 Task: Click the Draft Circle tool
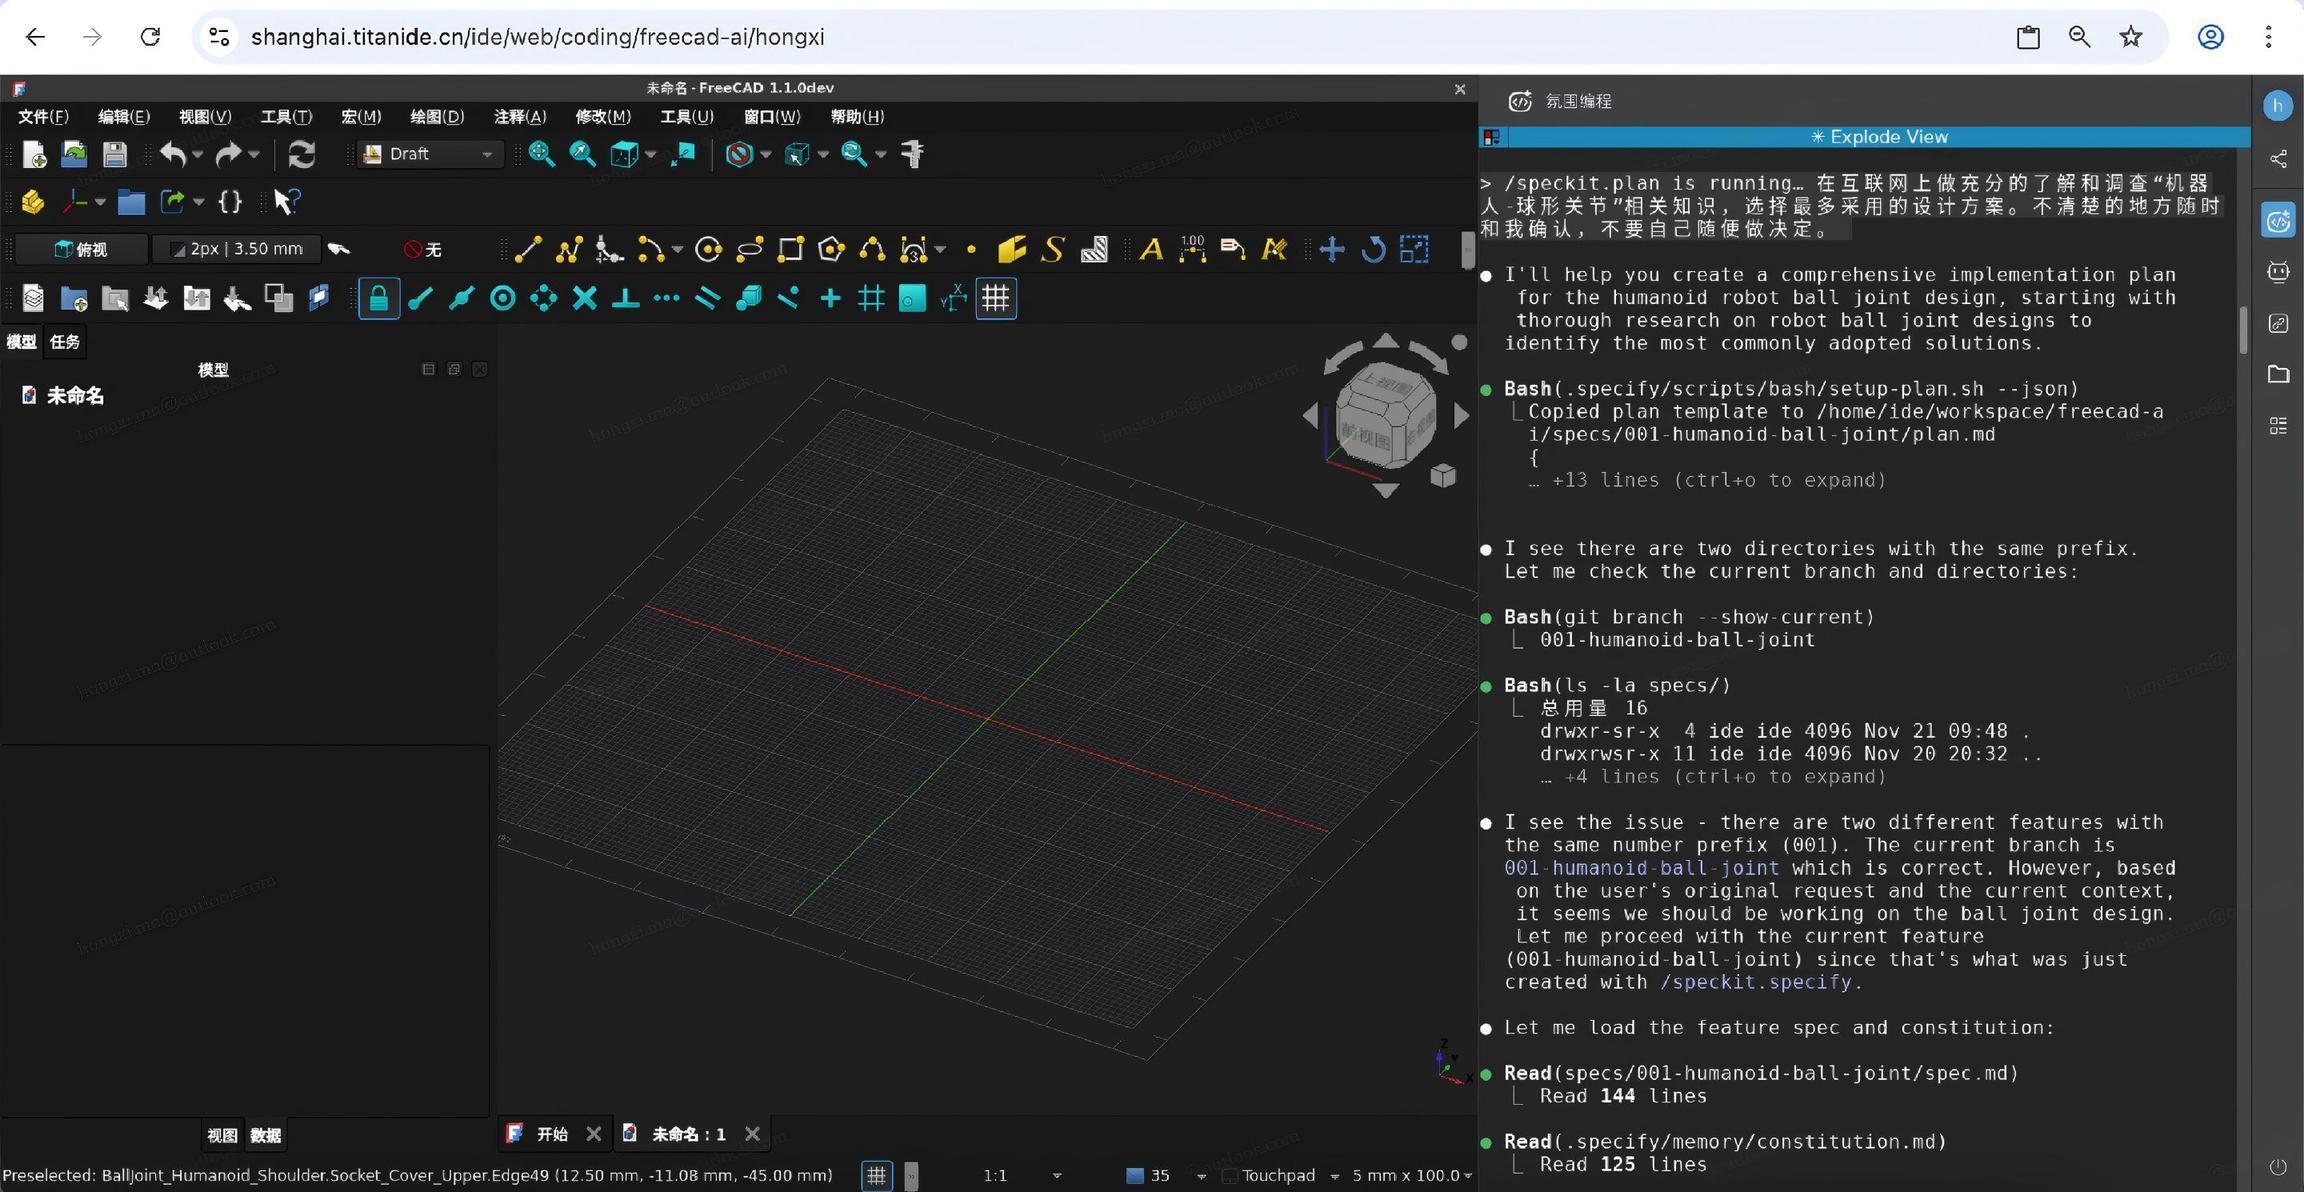click(x=708, y=249)
